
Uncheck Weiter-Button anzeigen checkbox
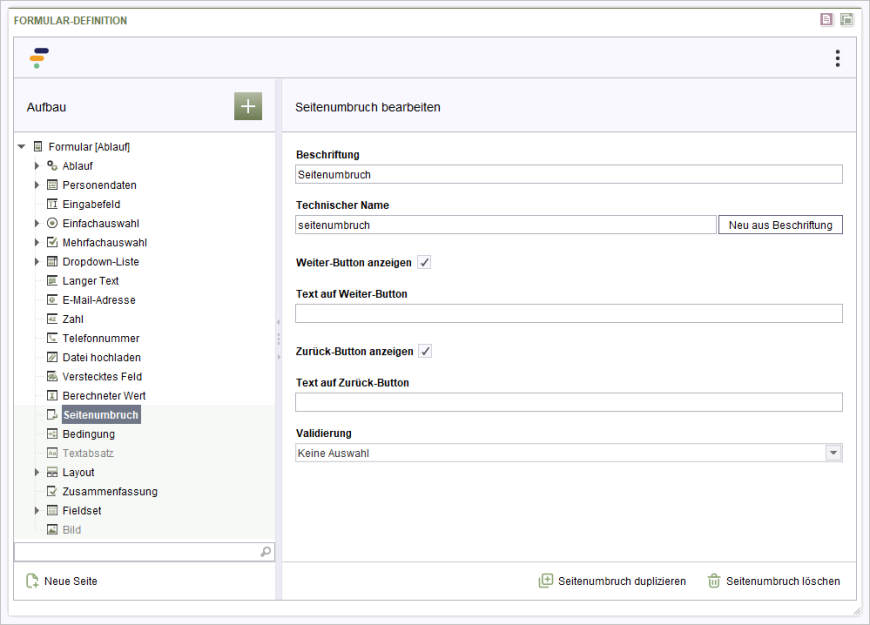point(424,262)
